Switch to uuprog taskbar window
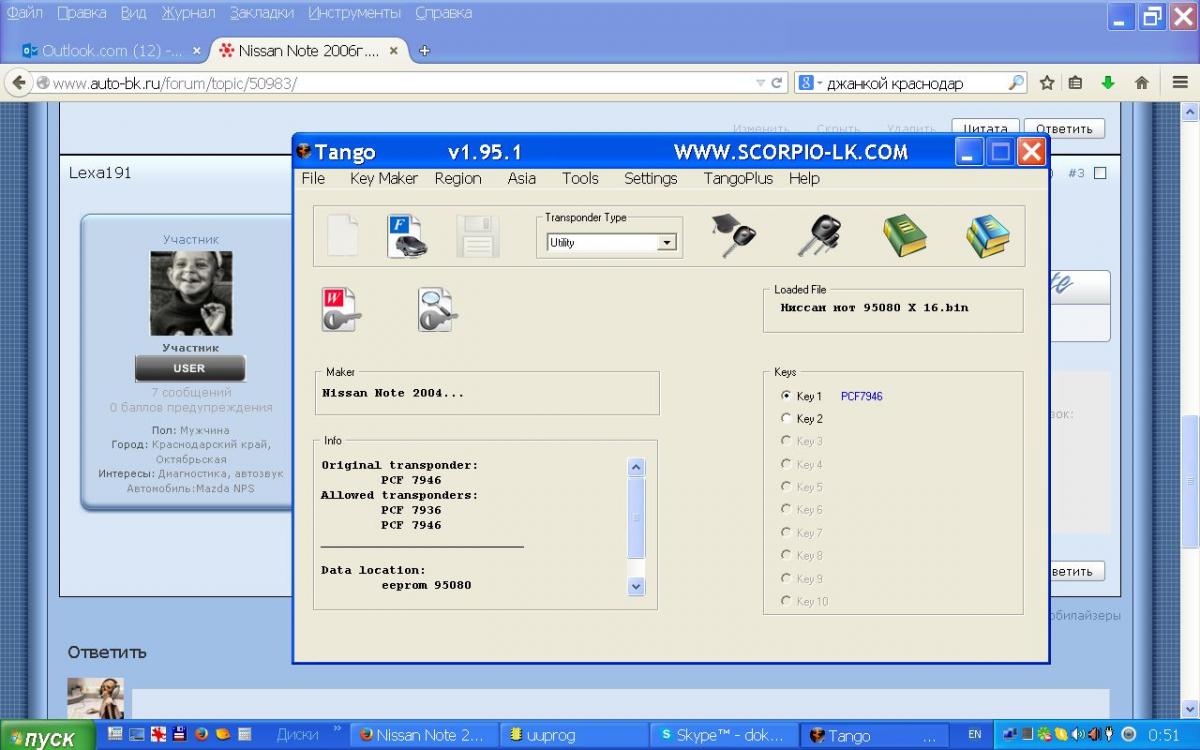Screen dimensions: 1200x750 [x=572, y=735]
